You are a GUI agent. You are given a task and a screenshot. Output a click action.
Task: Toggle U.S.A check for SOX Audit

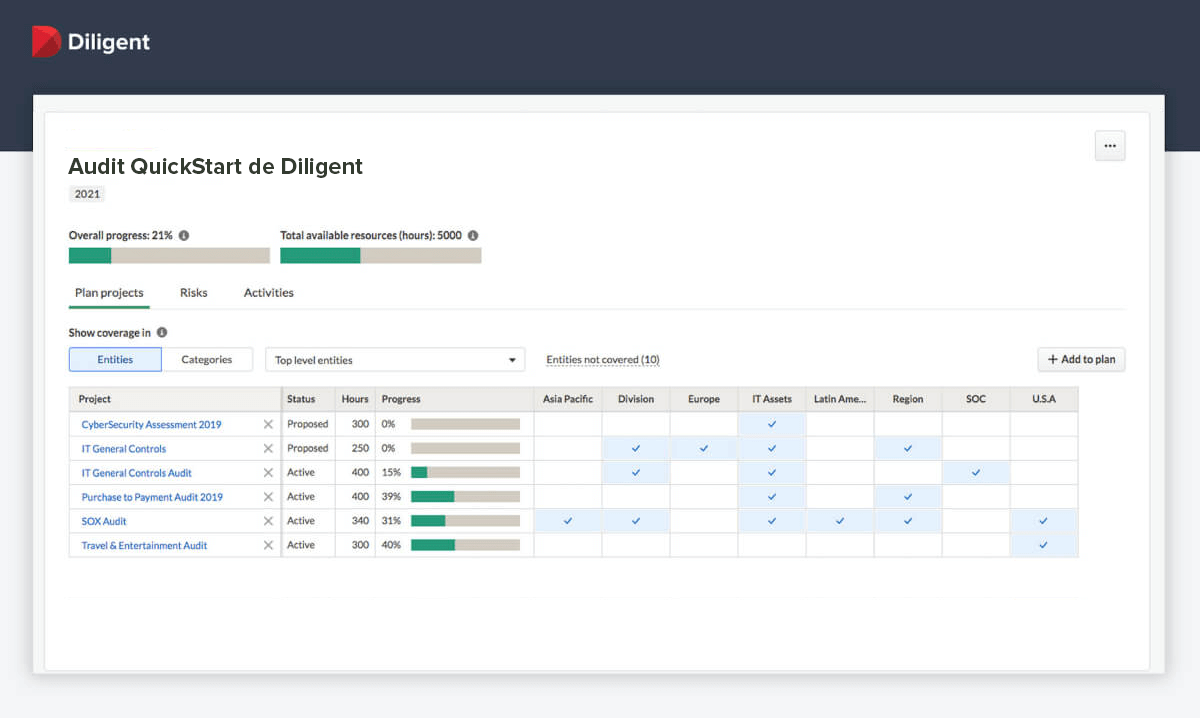[1044, 520]
